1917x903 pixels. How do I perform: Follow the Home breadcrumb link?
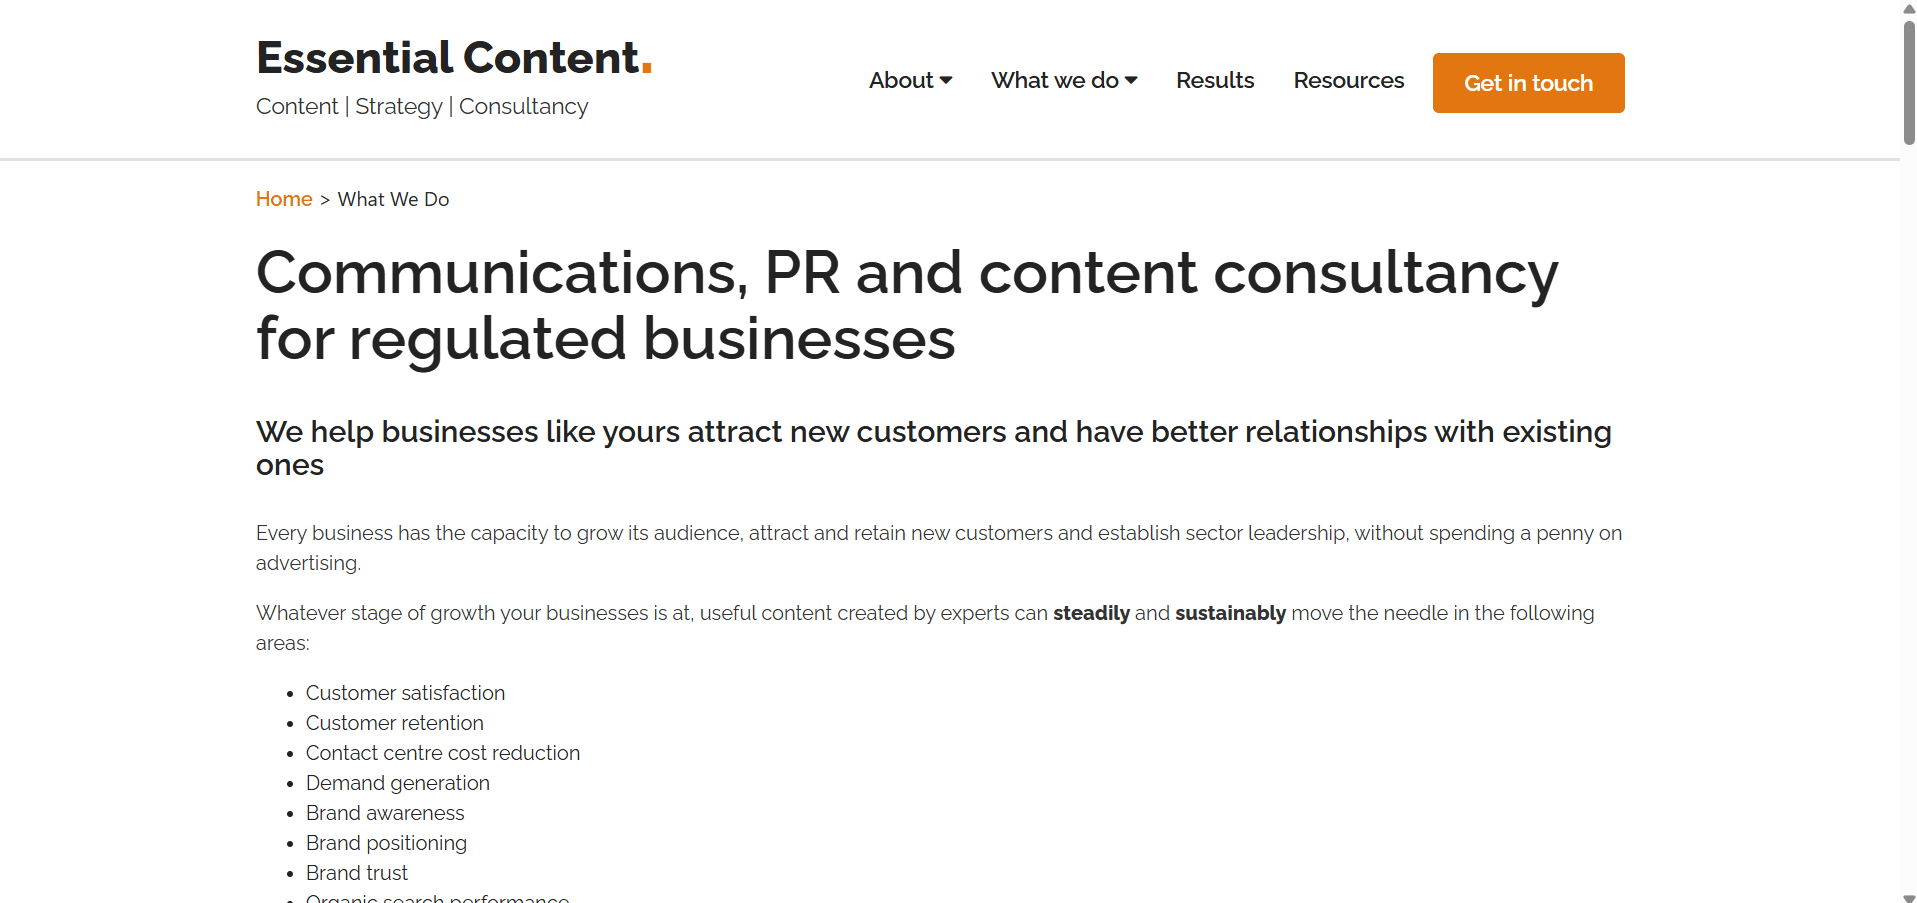(x=284, y=199)
